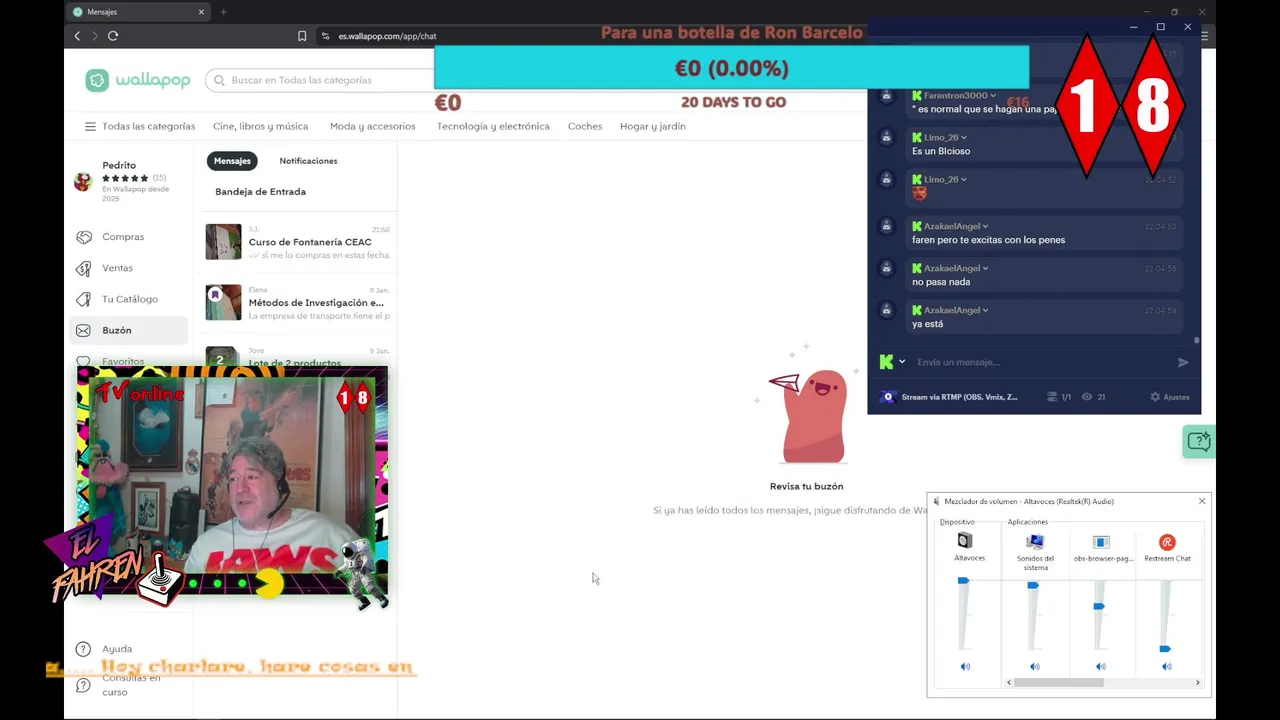Click the browser reload button
This screenshot has width=1280, height=720.
(113, 36)
